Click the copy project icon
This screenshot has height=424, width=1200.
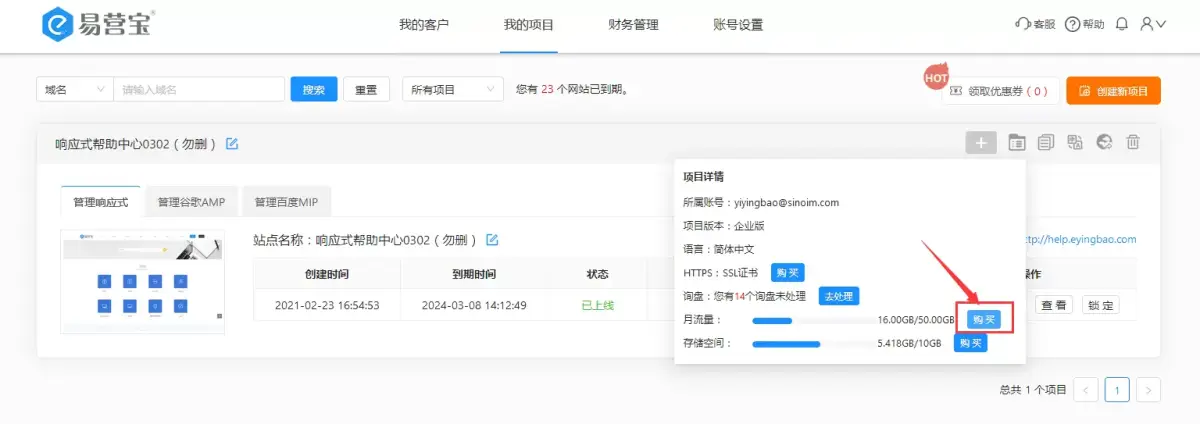pyautogui.click(x=1046, y=143)
